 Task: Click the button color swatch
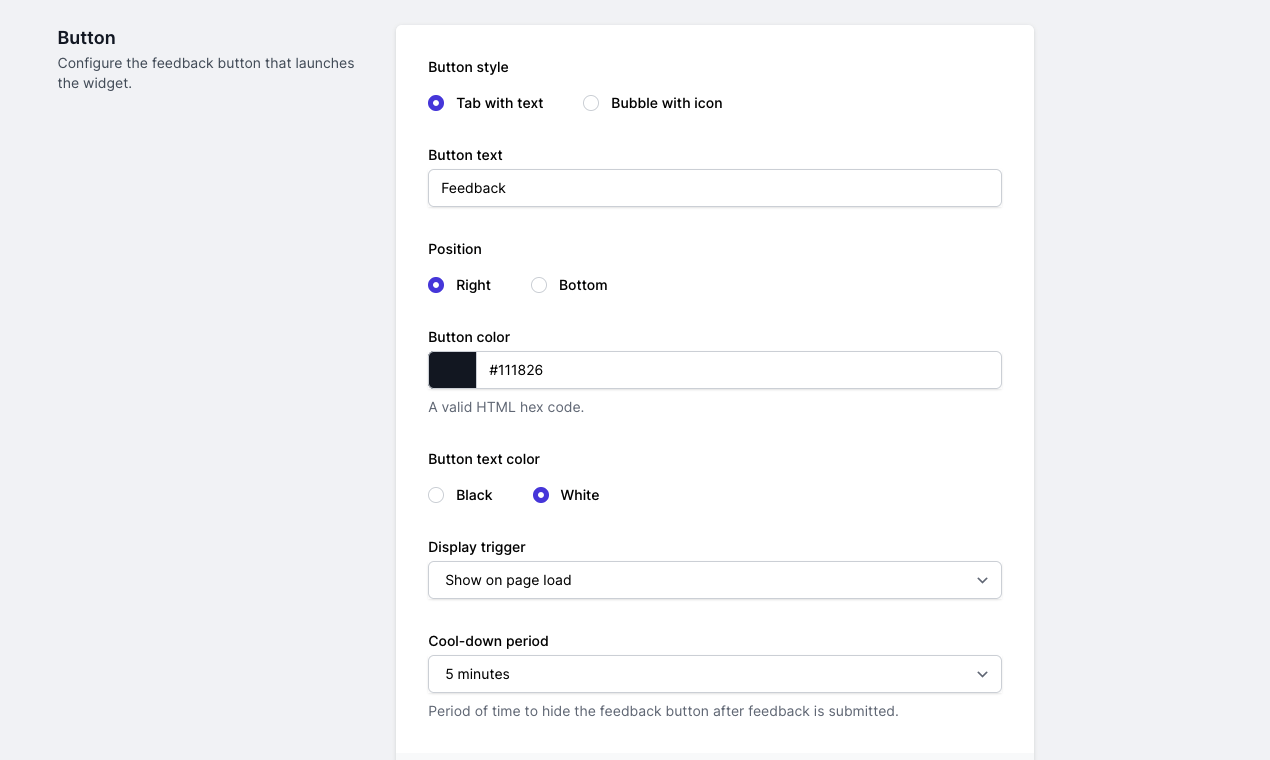452,370
